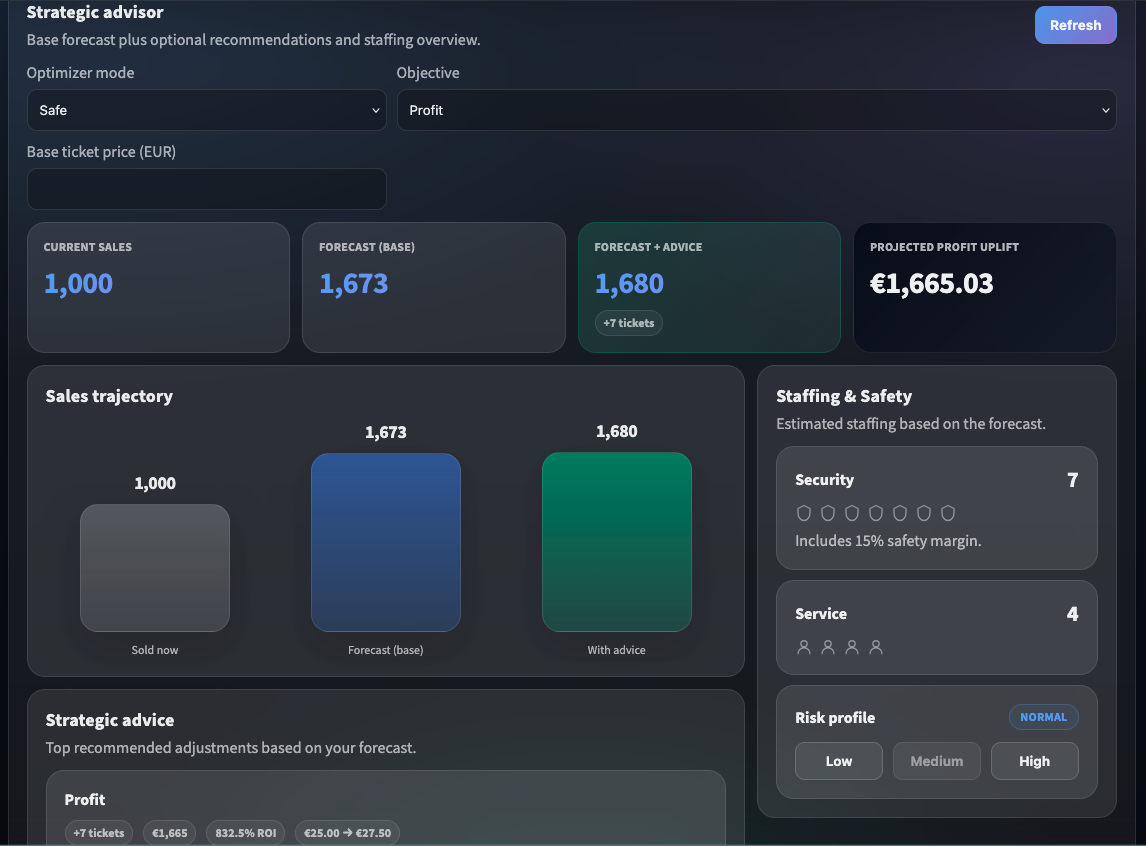Screen dimensions: 1146x846
Task: Click the 832.5% ROI tag
Action: coord(246,833)
